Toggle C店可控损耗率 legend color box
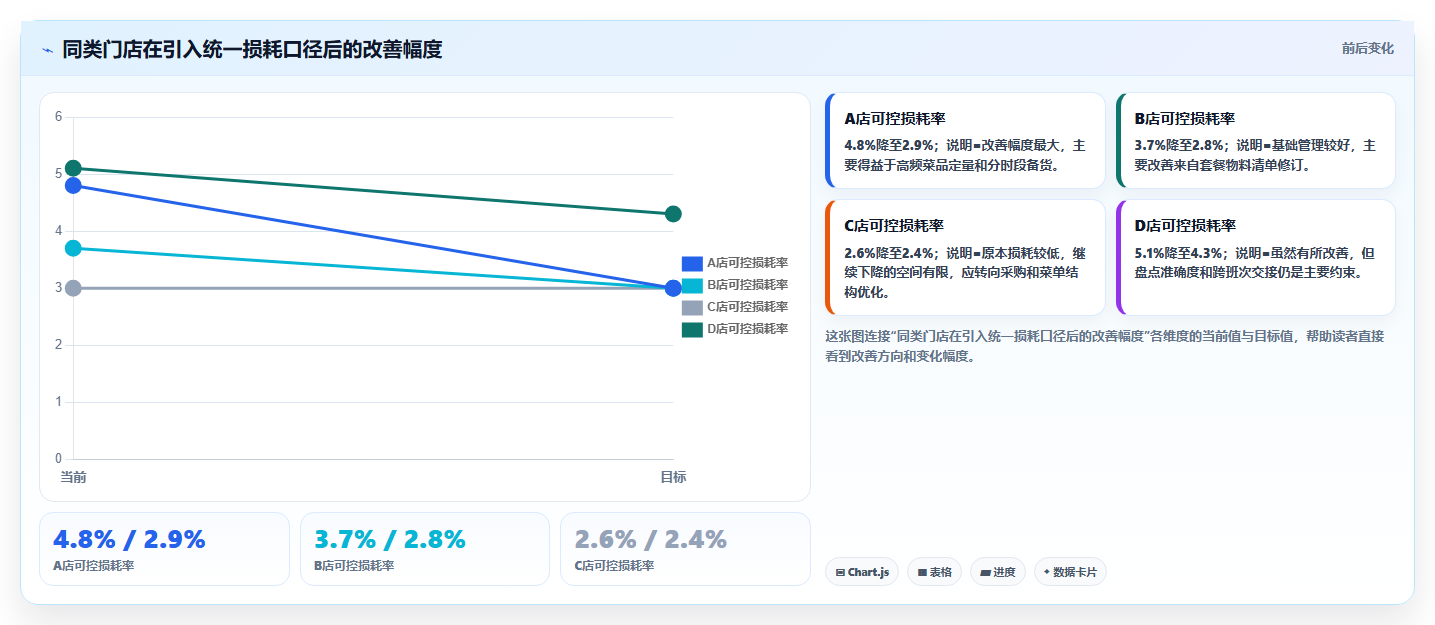Viewport: 1435px width, 625px height. point(692,307)
